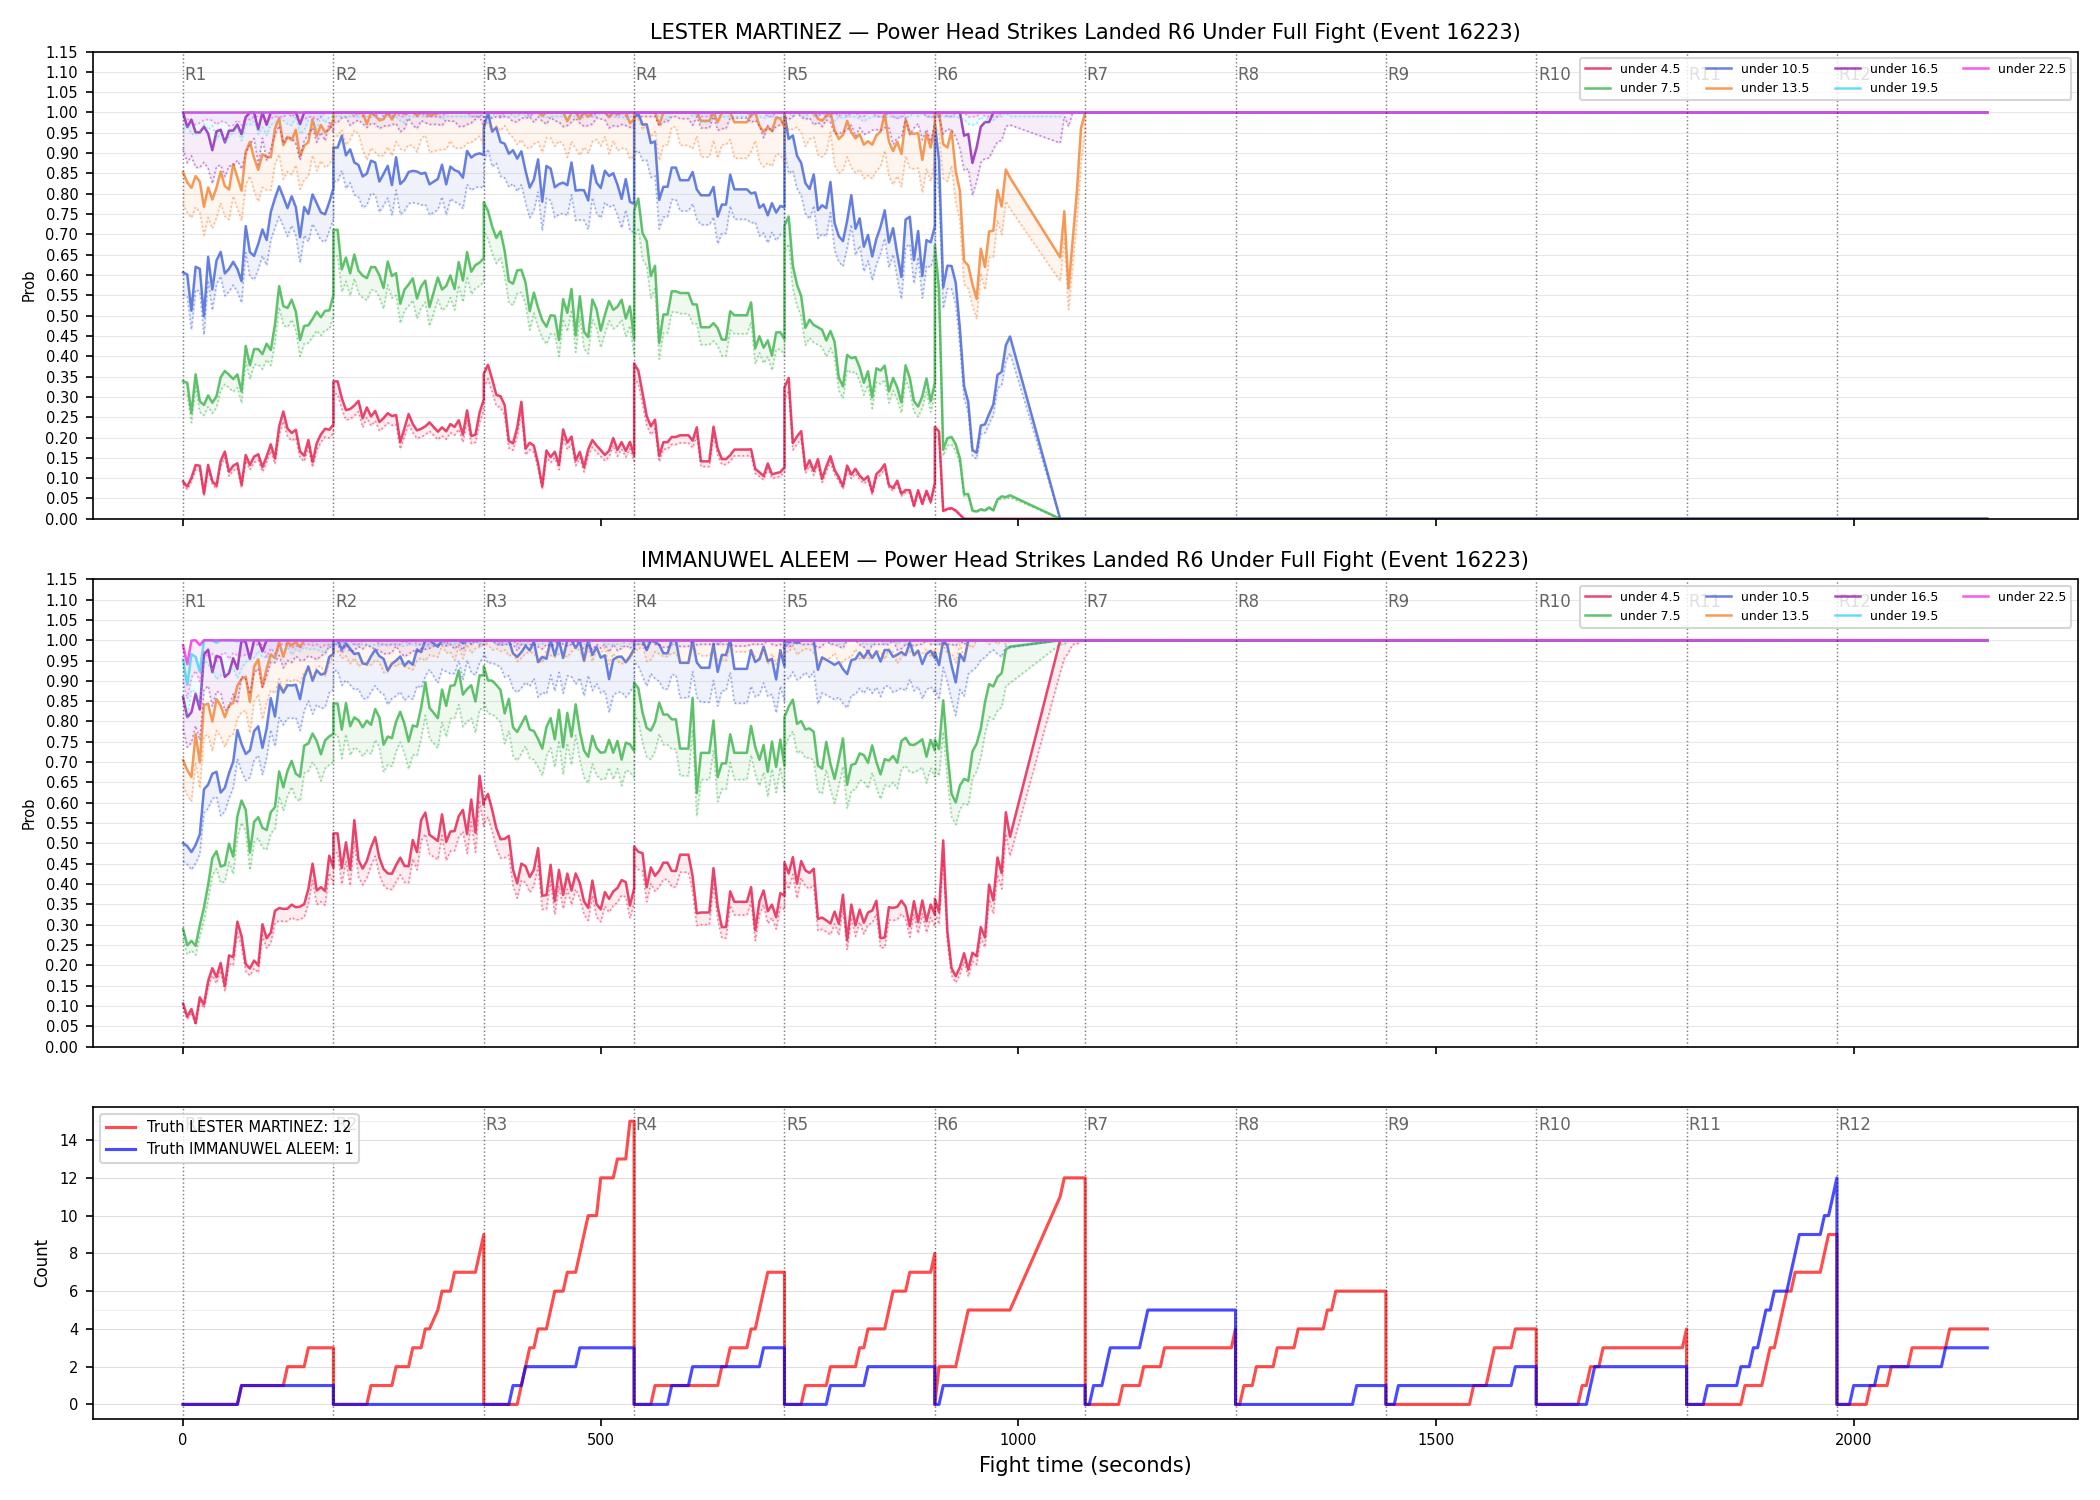2100x1500 pixels.
Task: Click the R7 round marker in Martinez chart
Action: 1097,74
